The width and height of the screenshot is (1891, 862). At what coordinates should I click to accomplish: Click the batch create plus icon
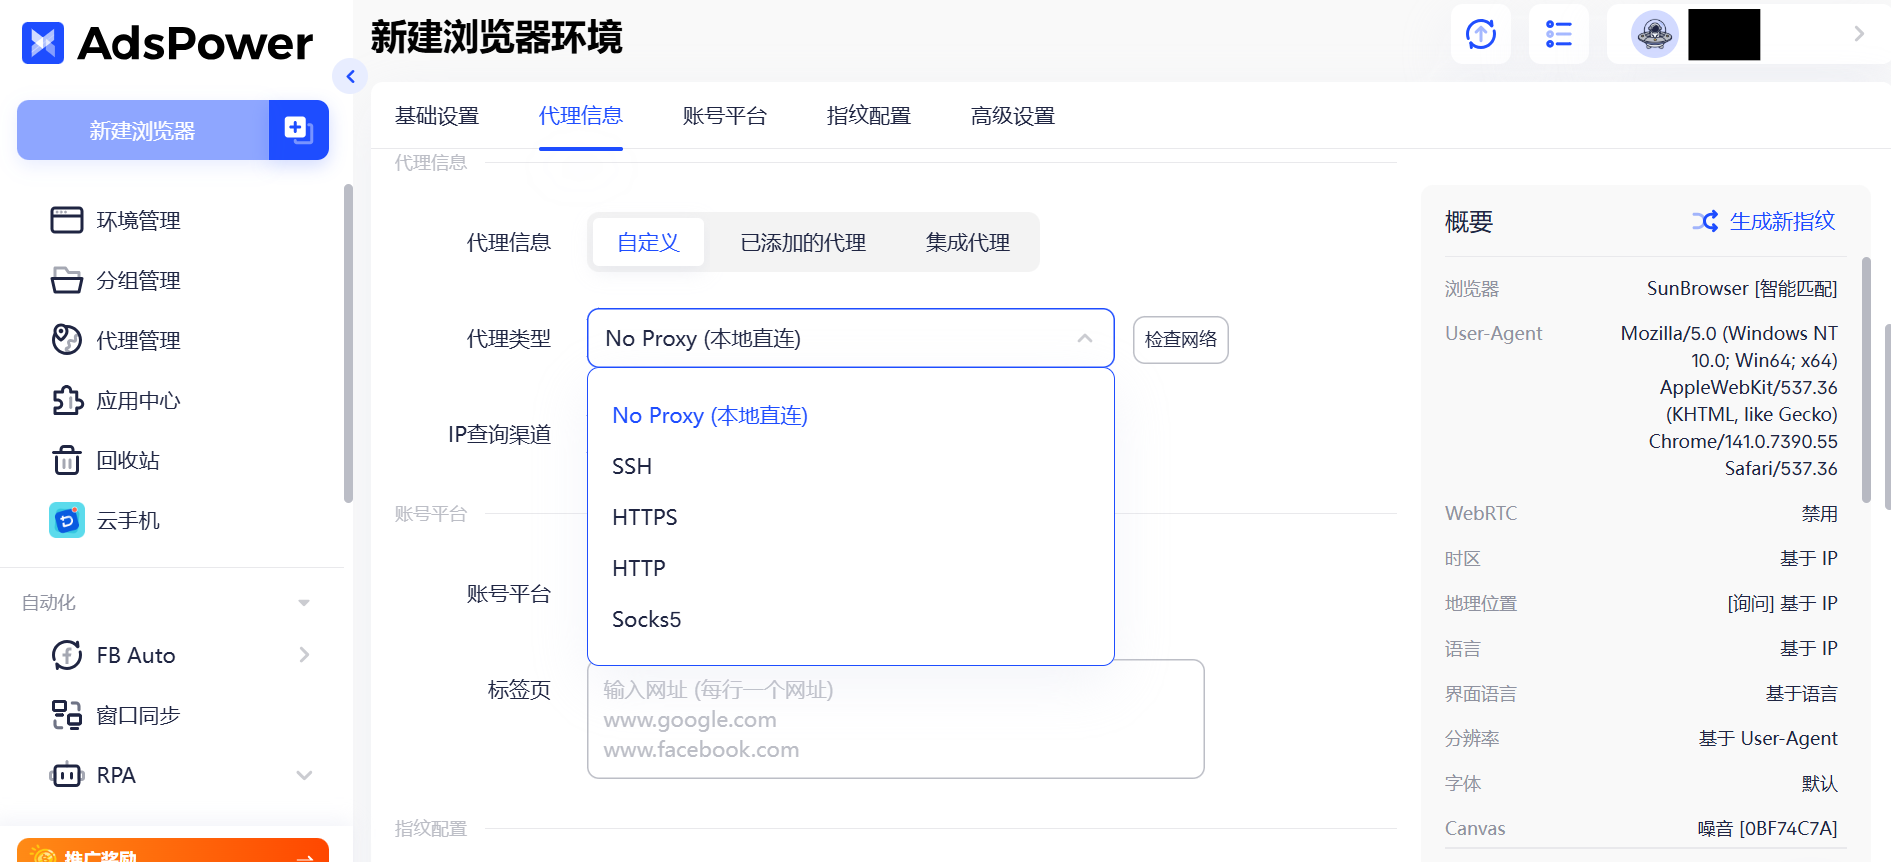pos(298,130)
